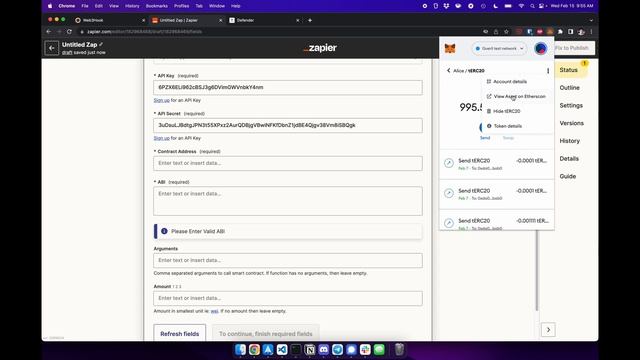Bookmark this page with the star icon

click(x=506, y=31)
